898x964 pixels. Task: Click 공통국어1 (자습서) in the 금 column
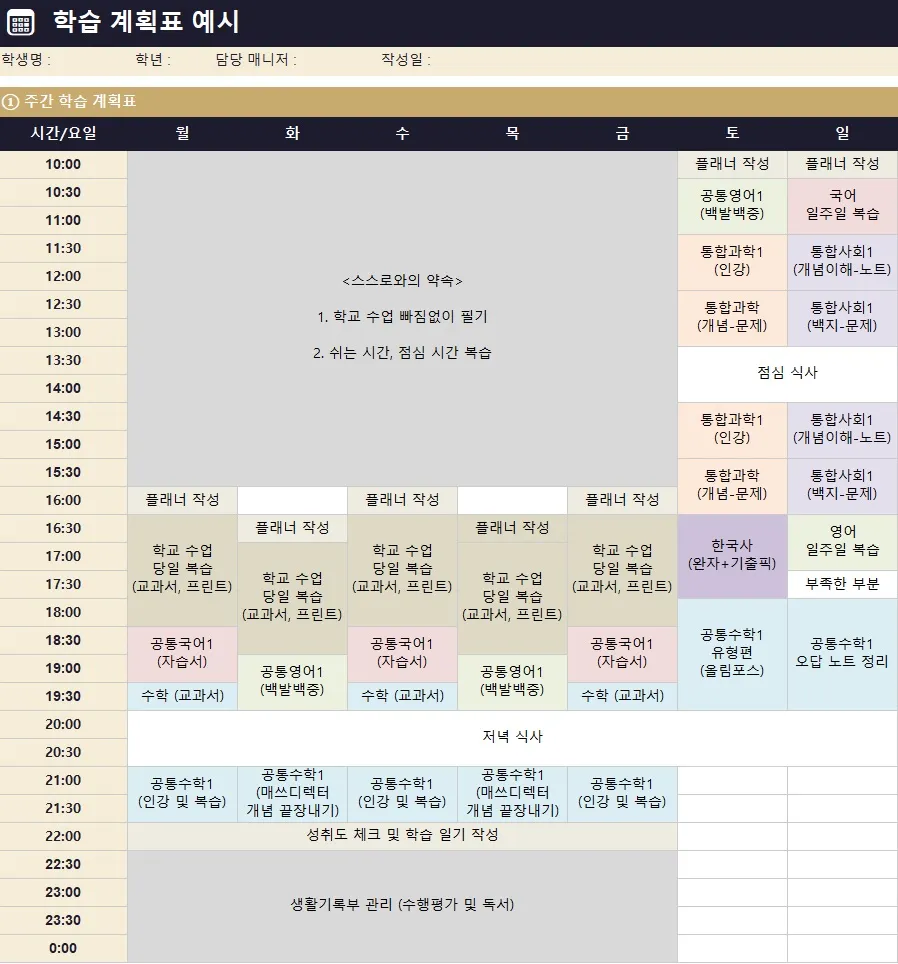[623, 654]
